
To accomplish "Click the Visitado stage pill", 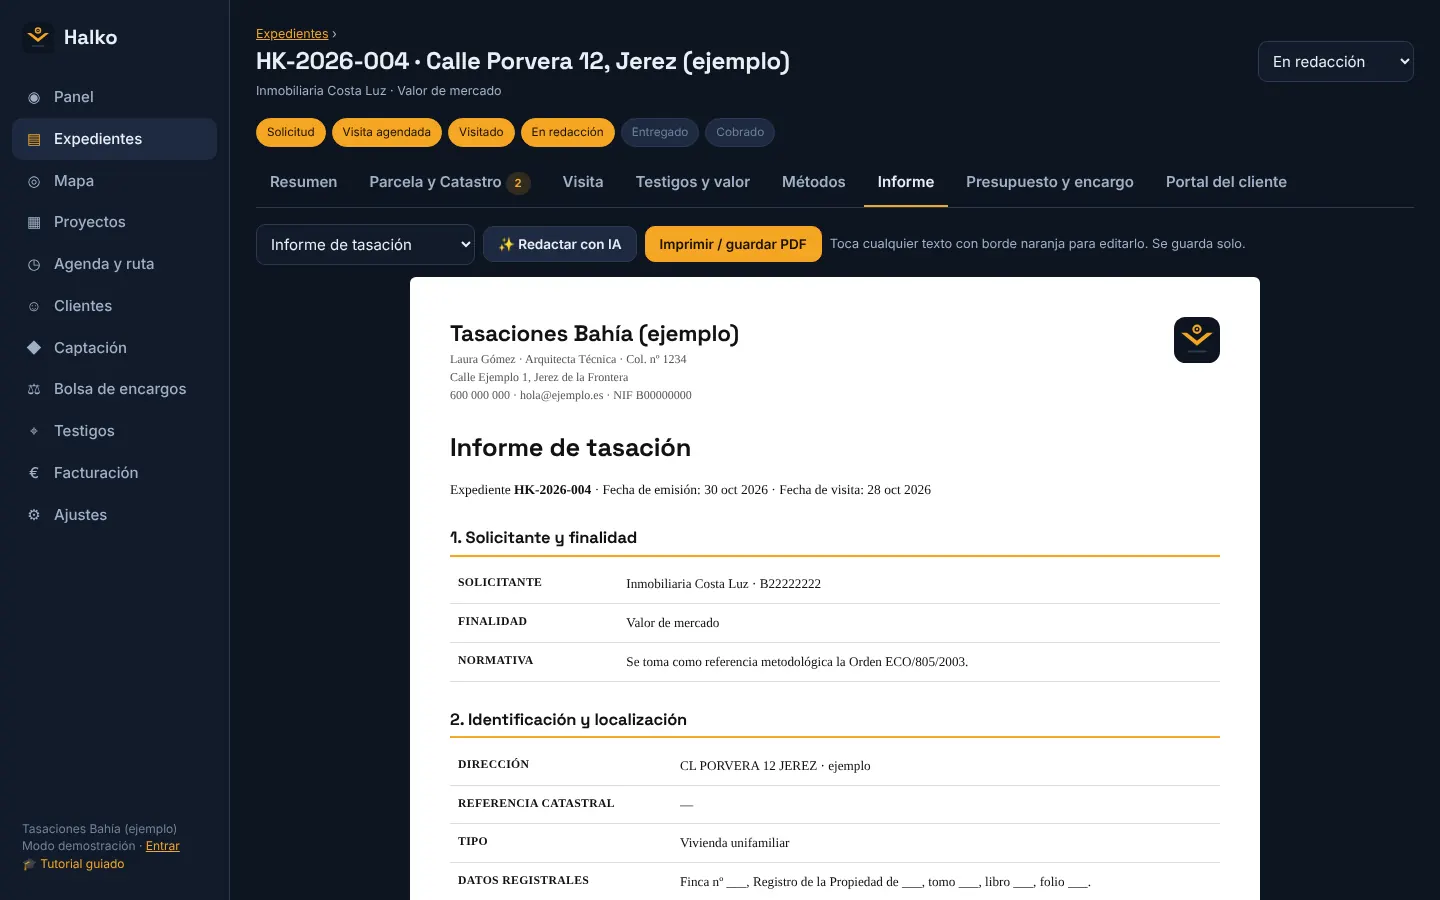I will [481, 132].
